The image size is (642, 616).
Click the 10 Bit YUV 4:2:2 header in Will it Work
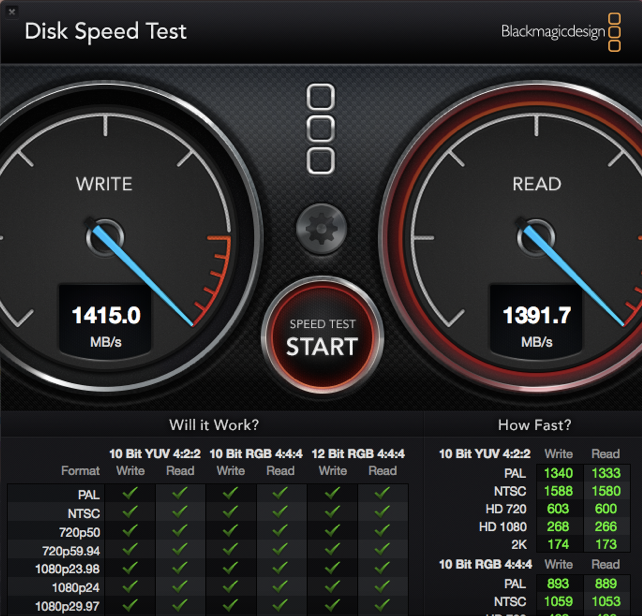pyautogui.click(x=155, y=454)
